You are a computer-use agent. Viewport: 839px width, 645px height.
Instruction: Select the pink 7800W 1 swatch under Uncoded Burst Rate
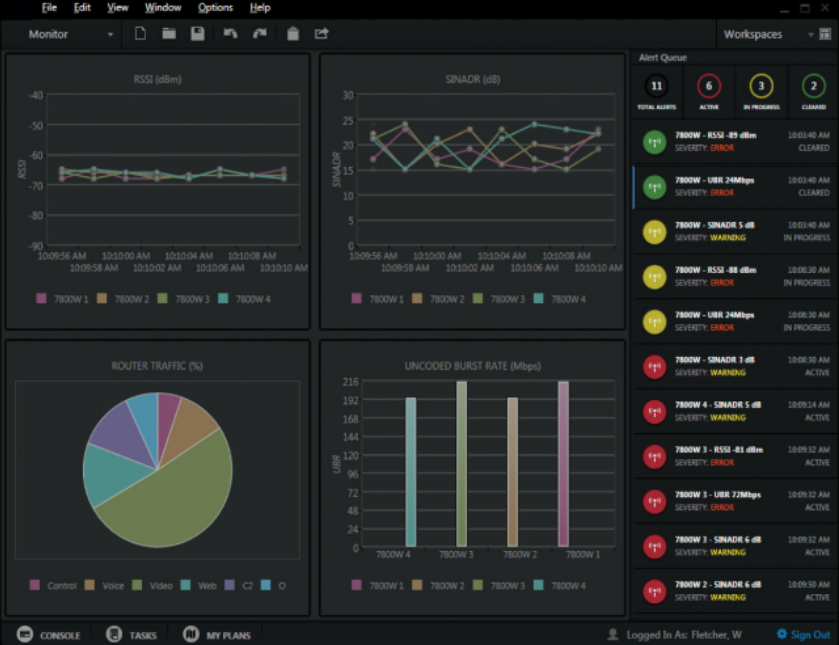tap(354, 584)
